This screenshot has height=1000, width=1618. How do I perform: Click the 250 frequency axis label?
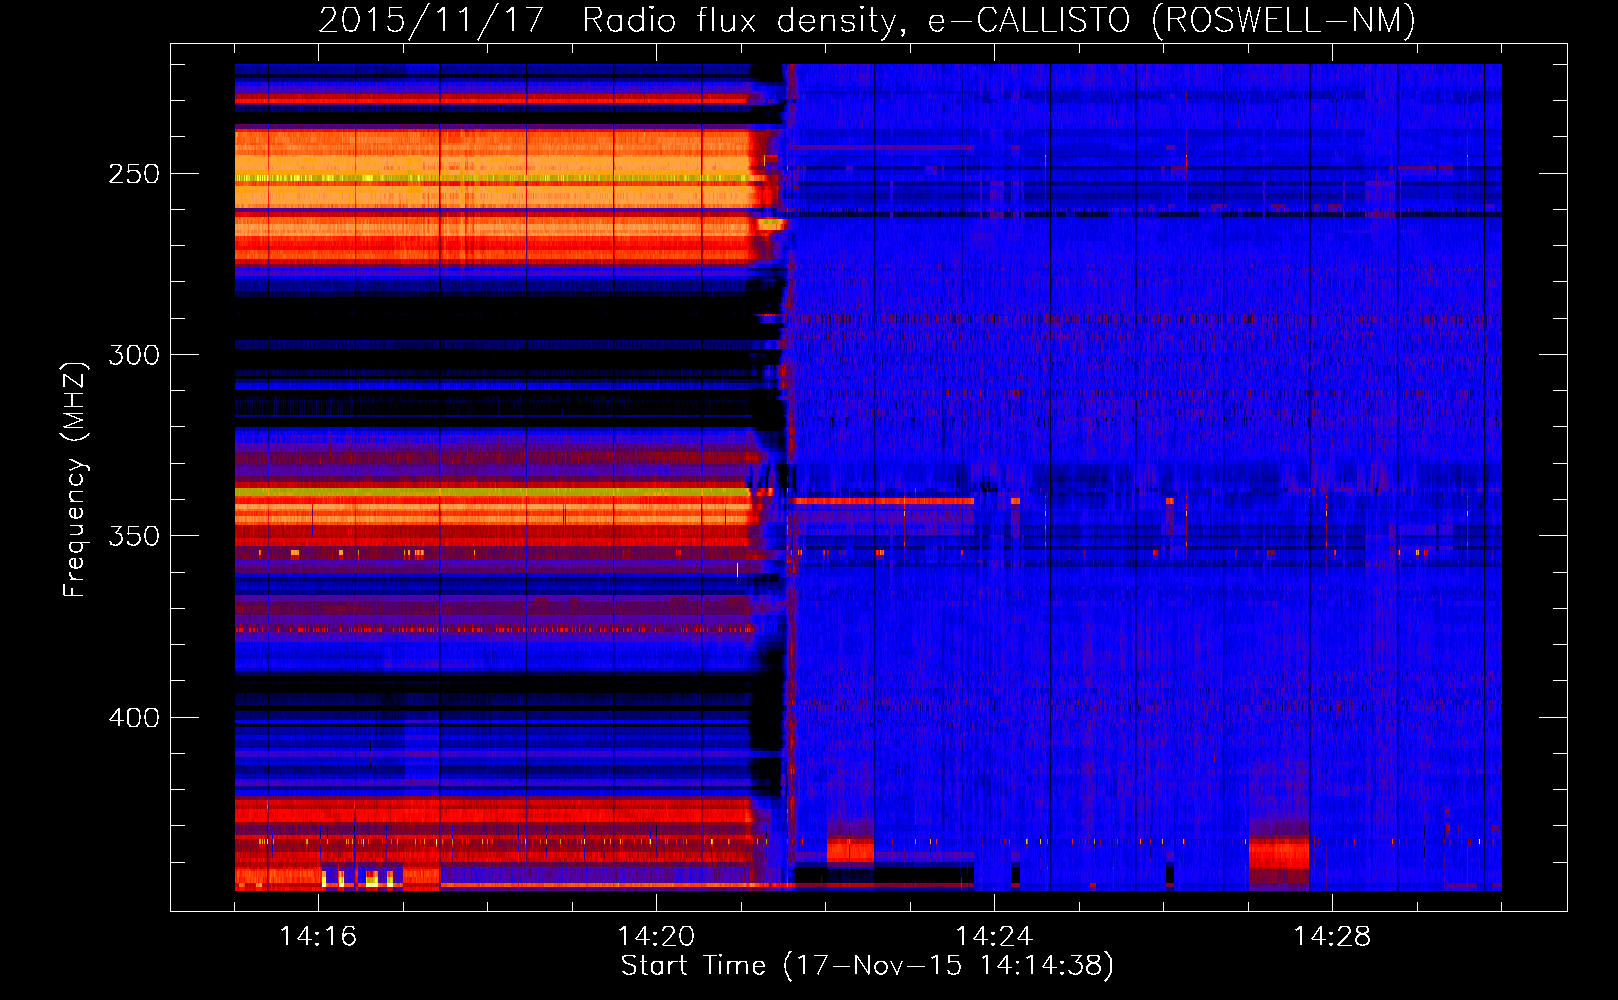pos(134,174)
